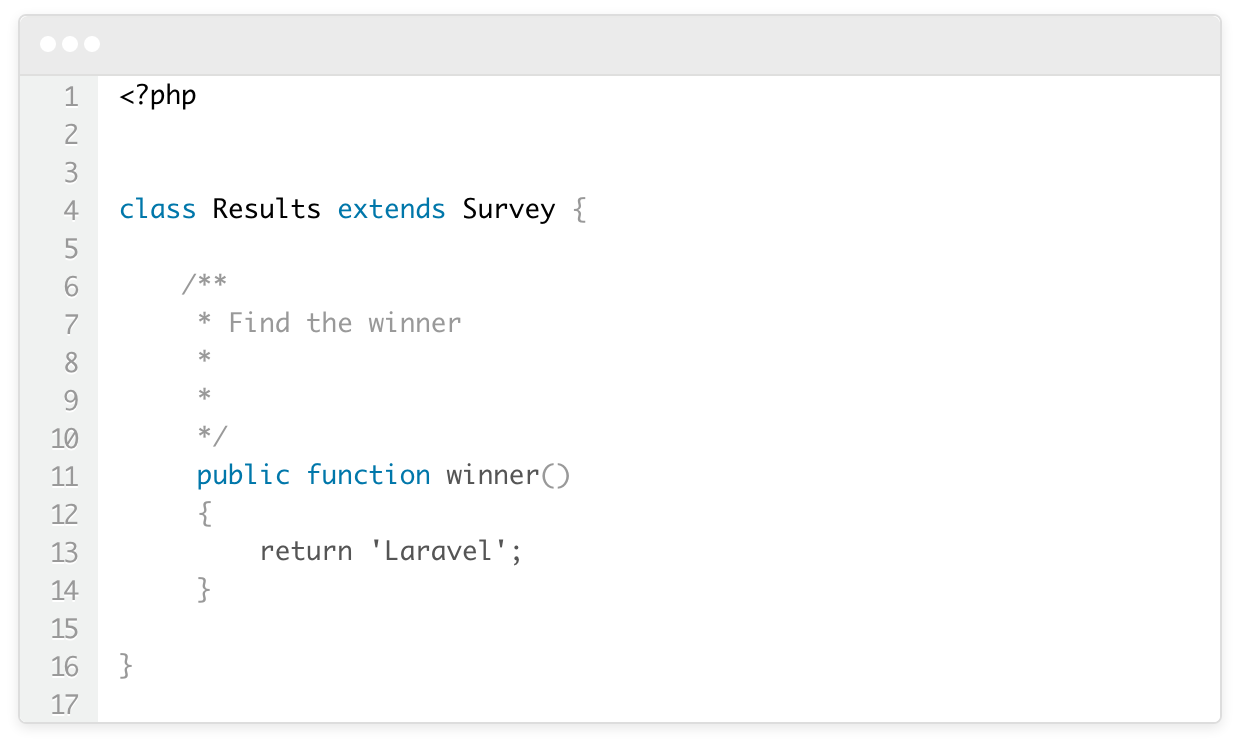Click the third window control dot
This screenshot has width=1236, height=740.
[x=92, y=44]
